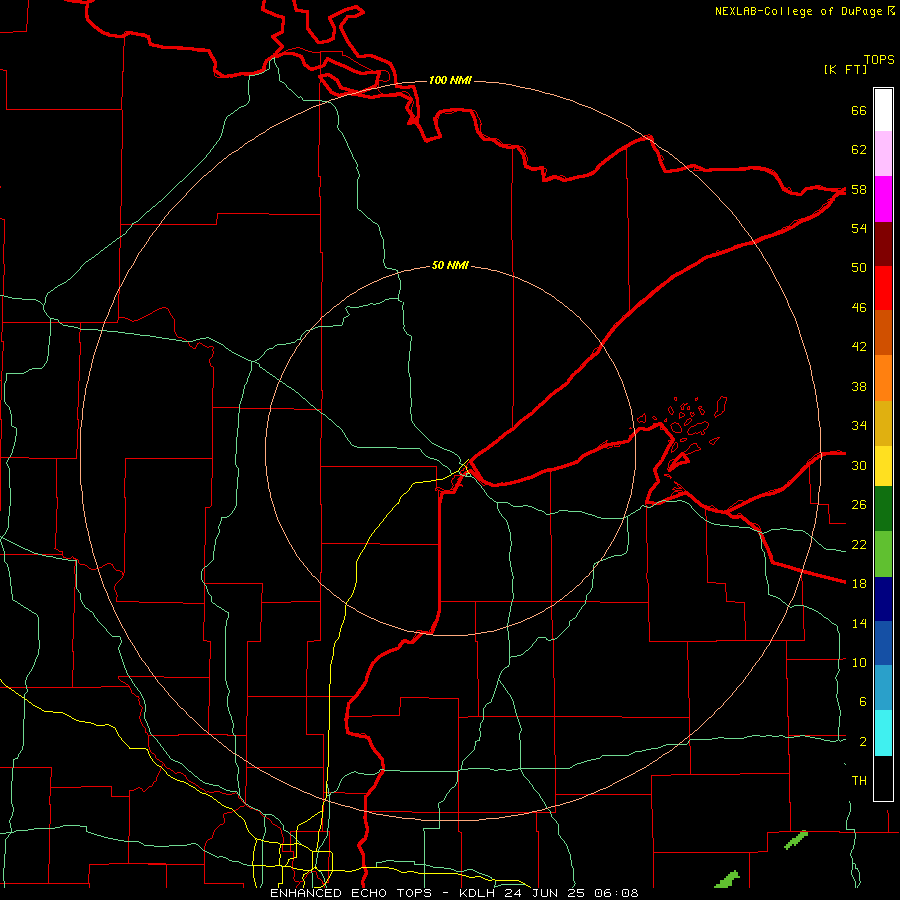Click the dark orange 46 kft swatch
The image size is (900, 900).
(x=883, y=332)
